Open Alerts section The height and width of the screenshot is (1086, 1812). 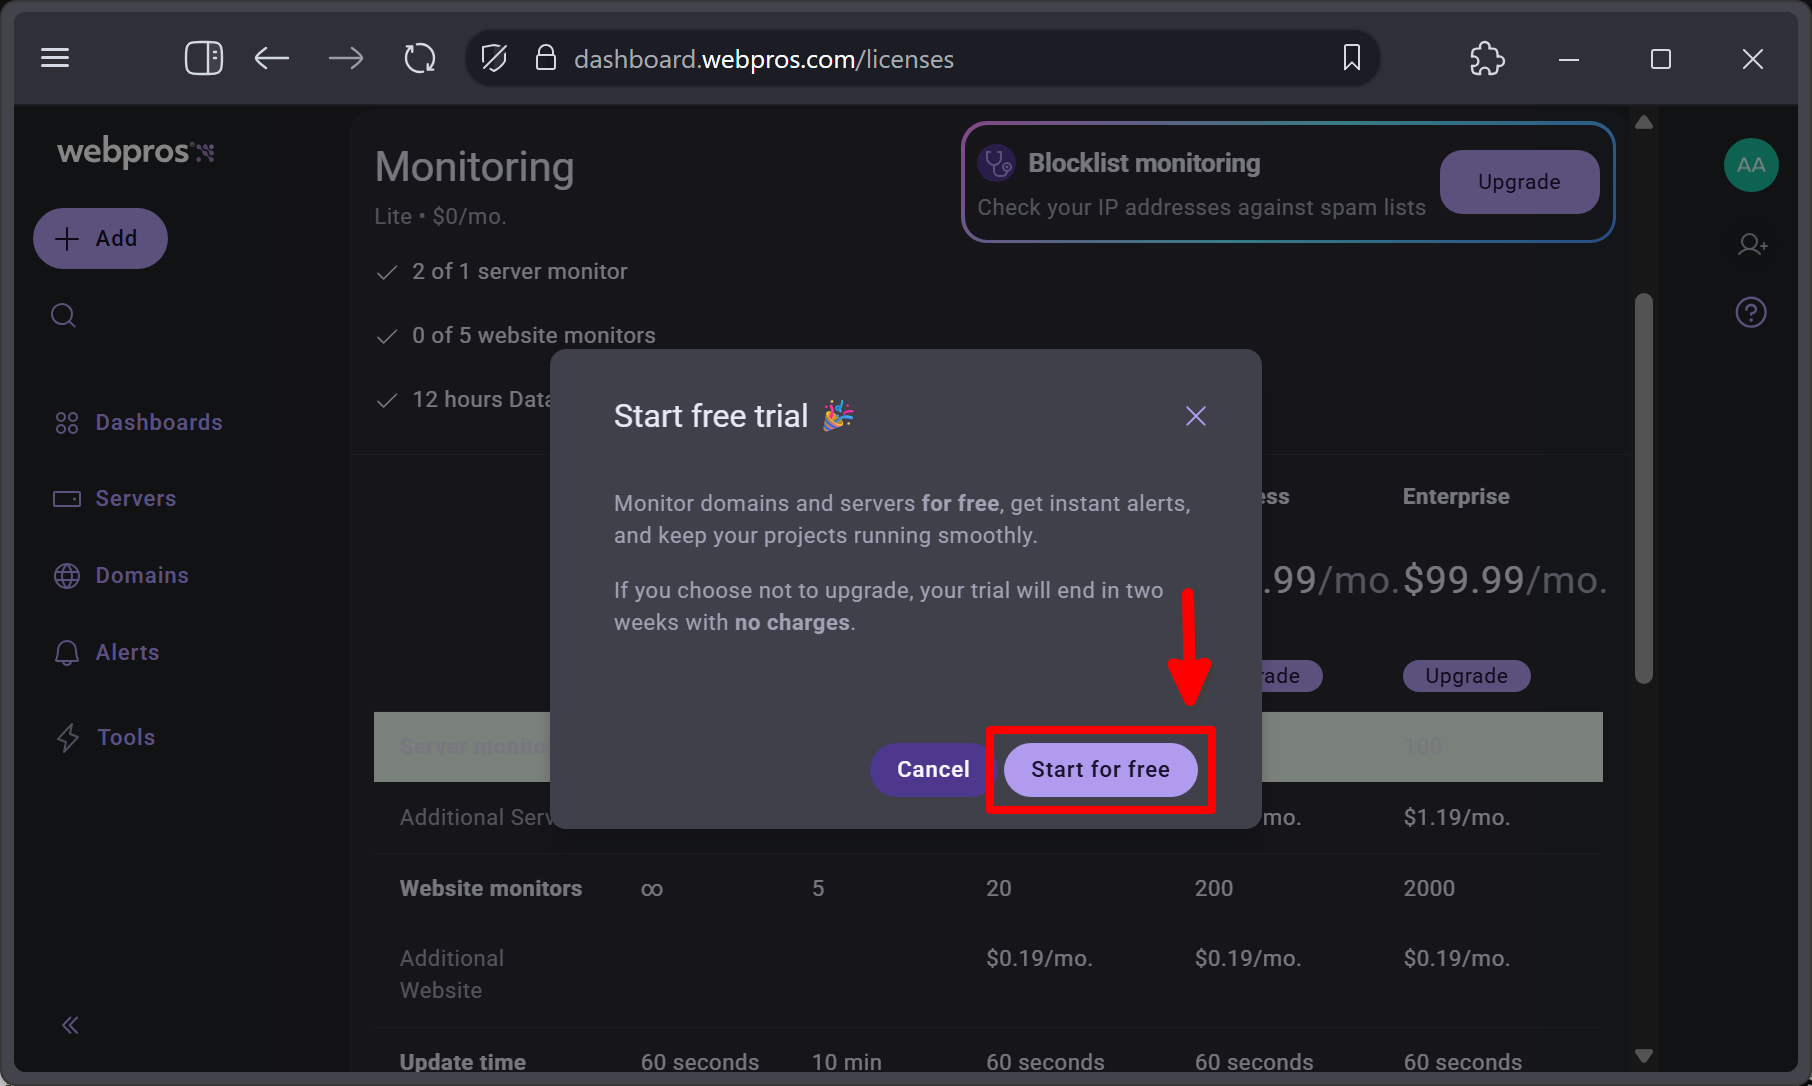(x=106, y=652)
